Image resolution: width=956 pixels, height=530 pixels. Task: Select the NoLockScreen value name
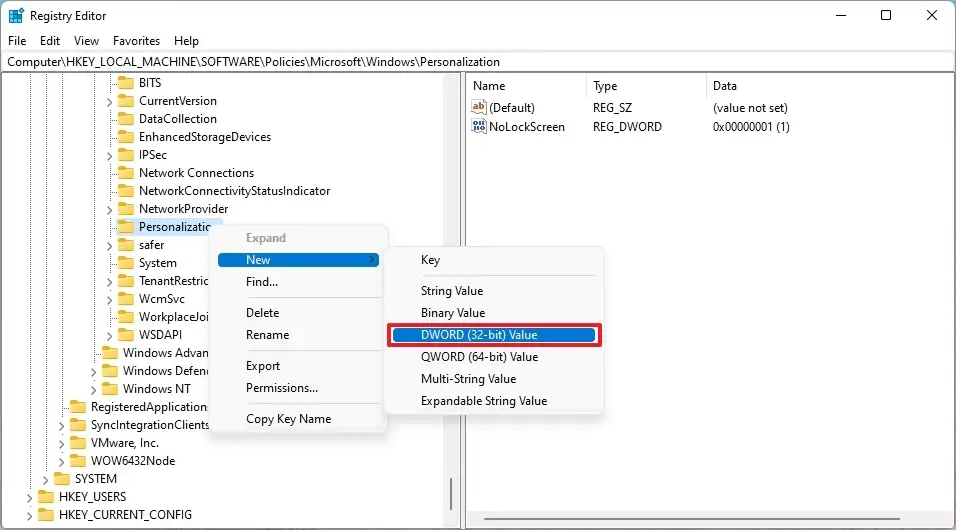(x=527, y=127)
